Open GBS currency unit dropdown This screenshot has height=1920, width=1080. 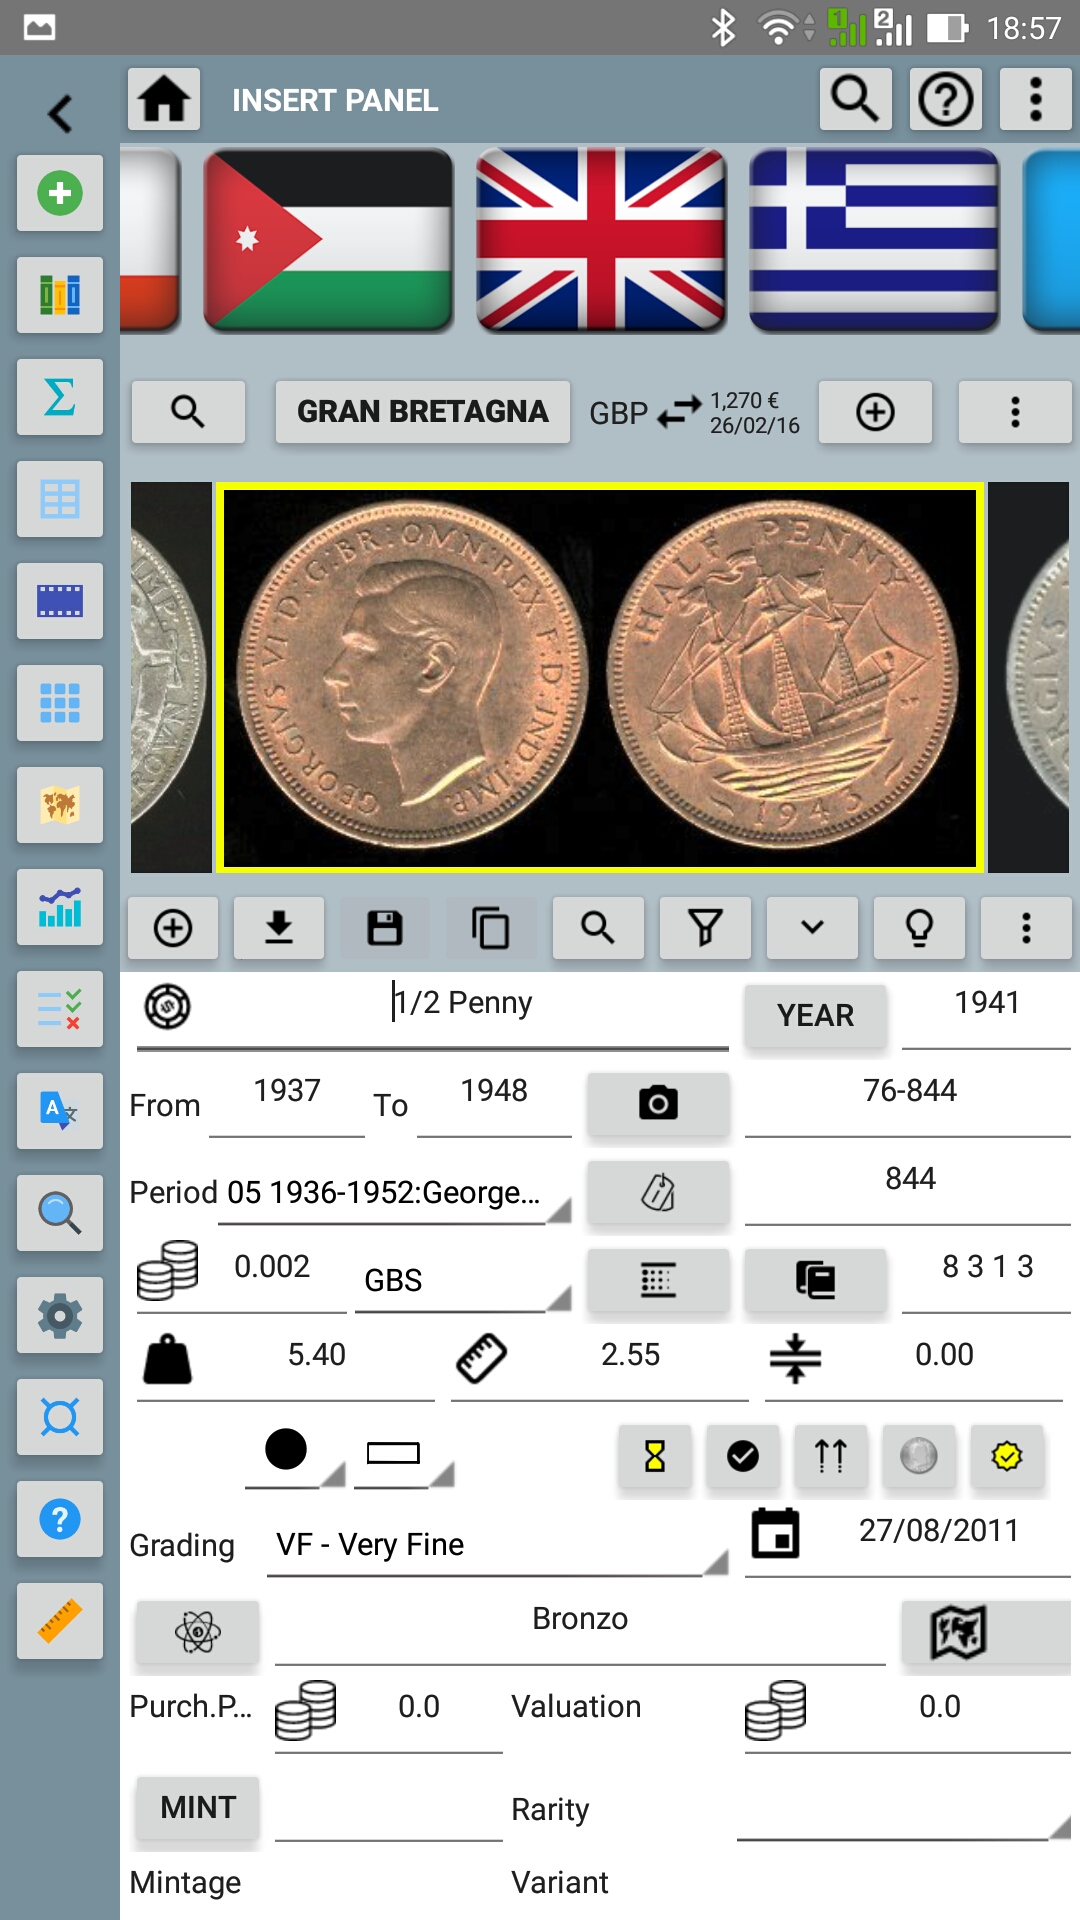pyautogui.click(x=463, y=1280)
